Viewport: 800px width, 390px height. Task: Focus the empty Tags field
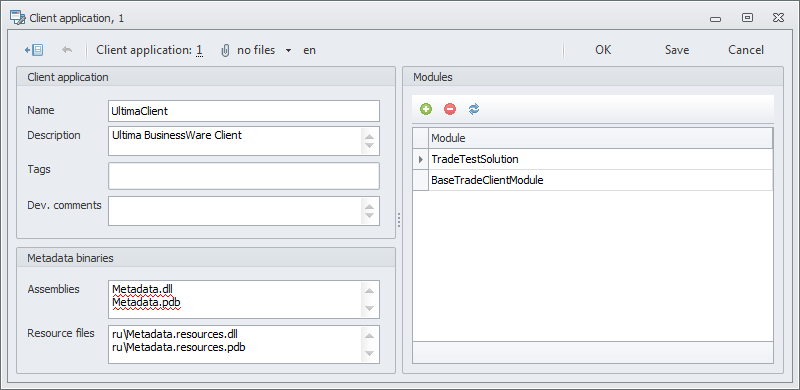[244, 176]
